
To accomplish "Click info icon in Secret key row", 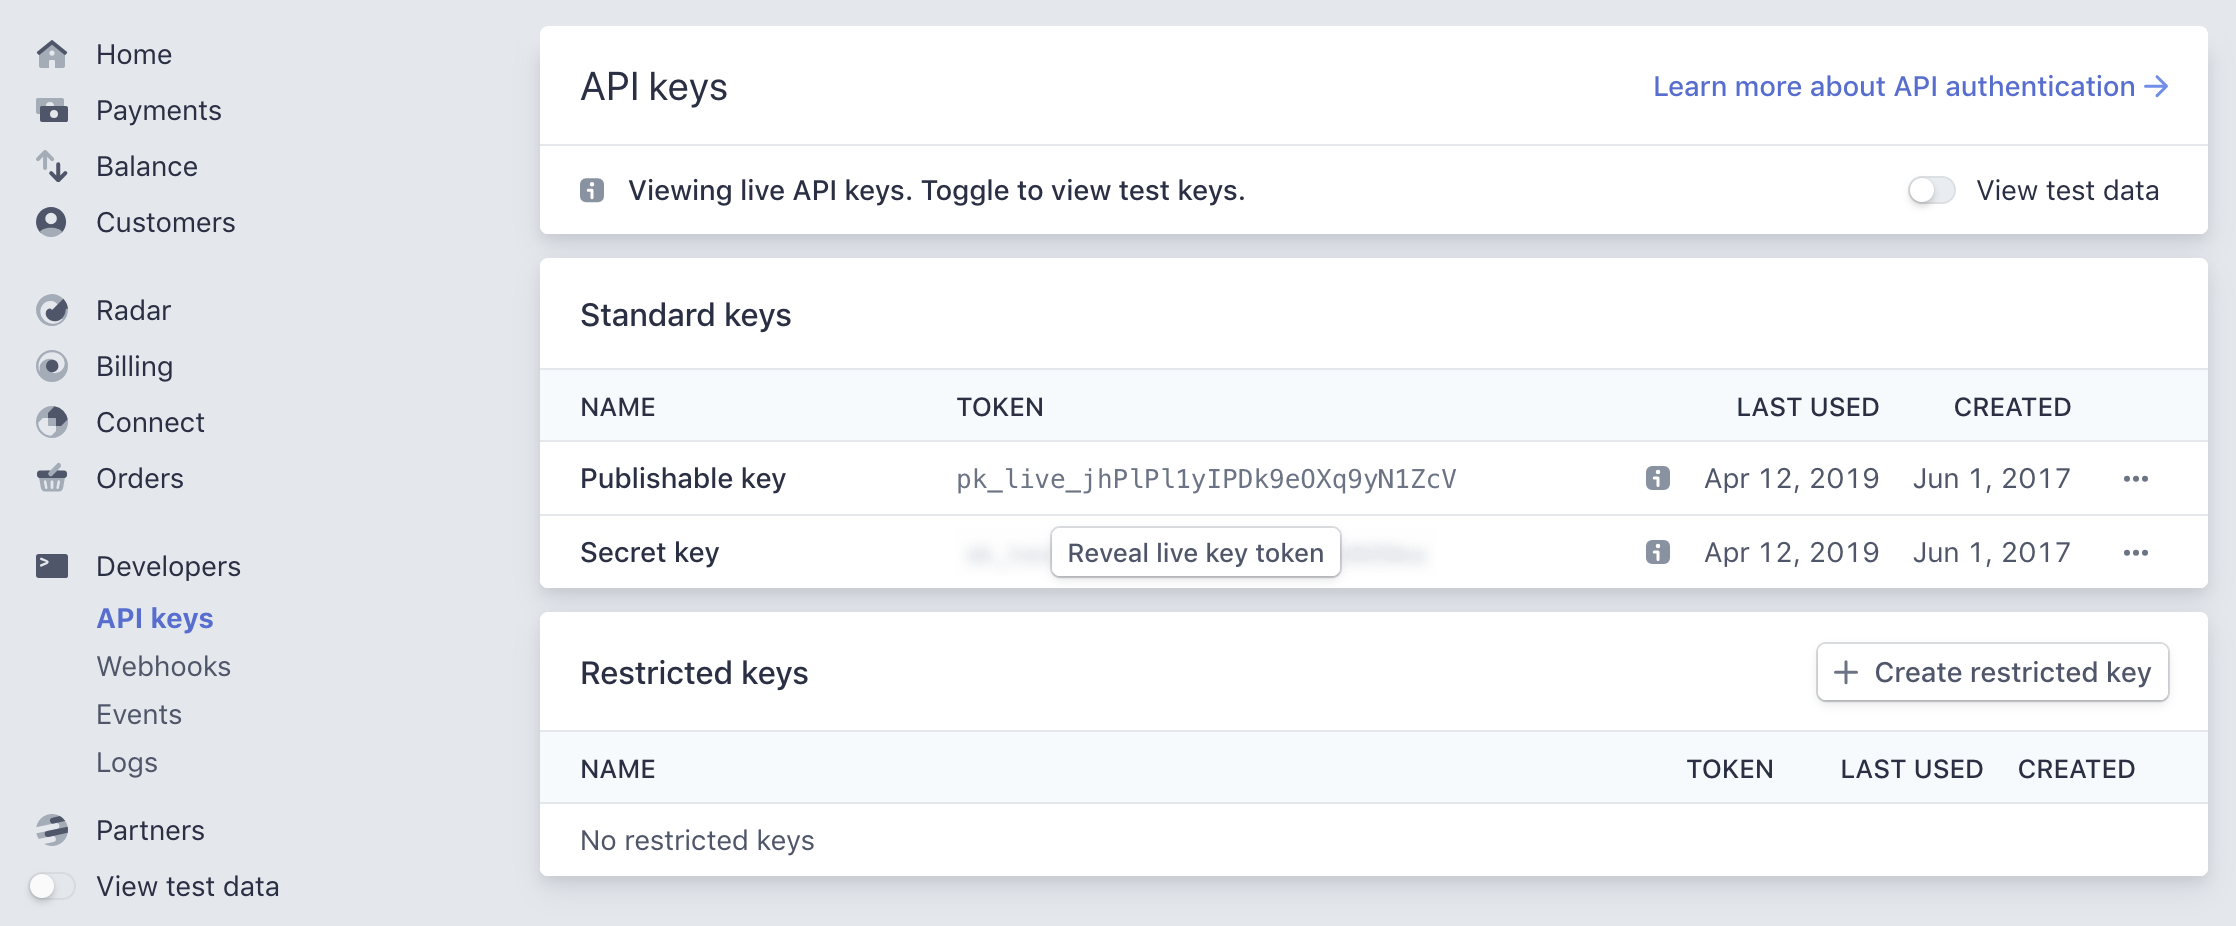I will pyautogui.click(x=1657, y=552).
